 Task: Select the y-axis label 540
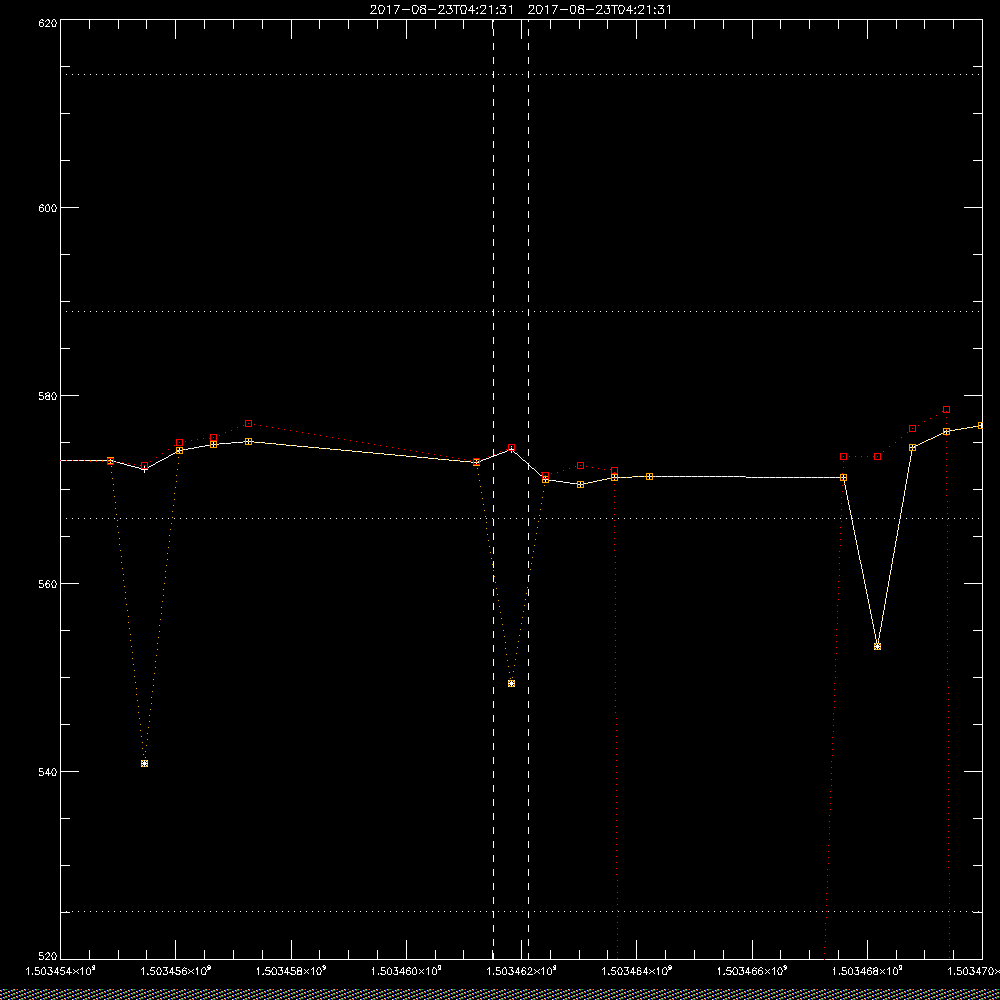click(48, 772)
